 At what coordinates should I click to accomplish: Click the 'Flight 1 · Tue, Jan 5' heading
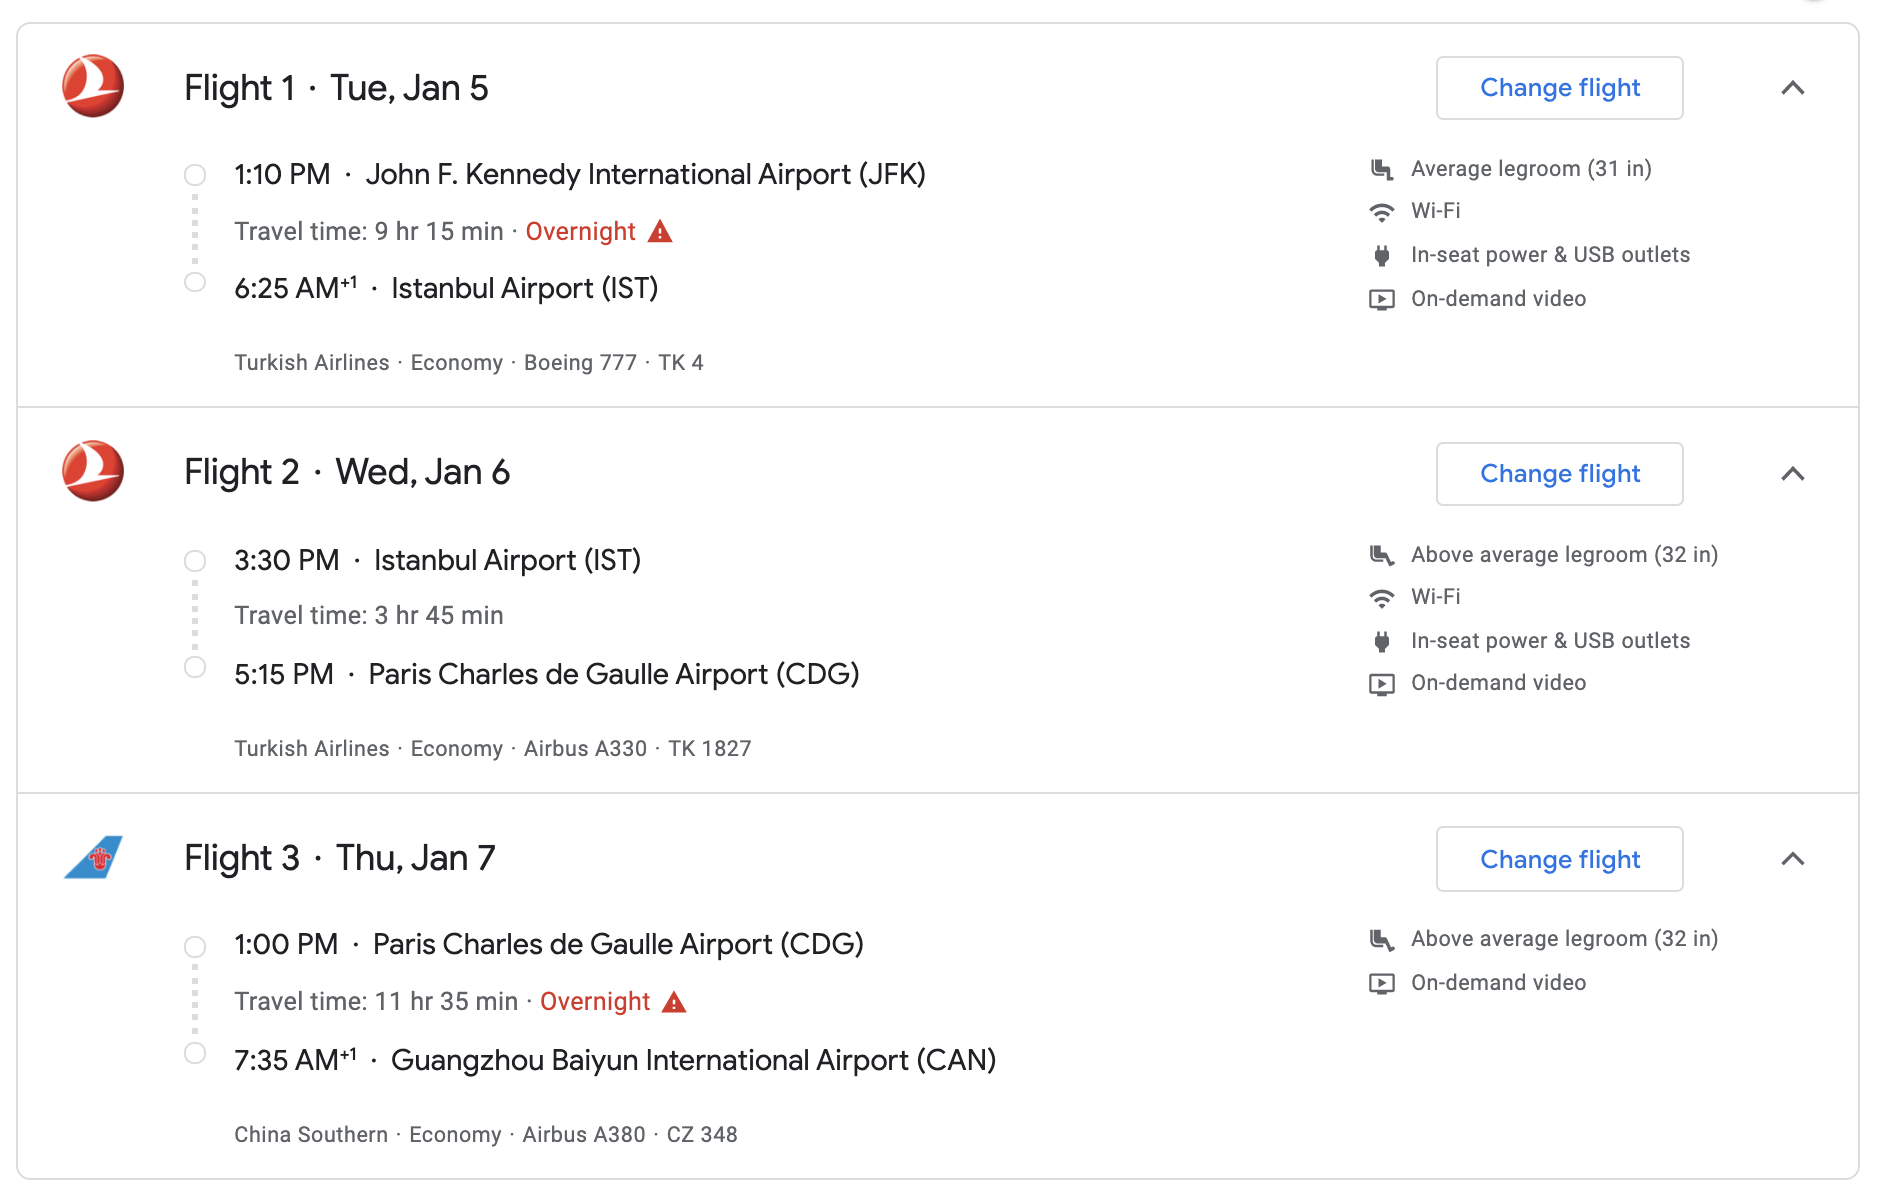pyautogui.click(x=336, y=88)
